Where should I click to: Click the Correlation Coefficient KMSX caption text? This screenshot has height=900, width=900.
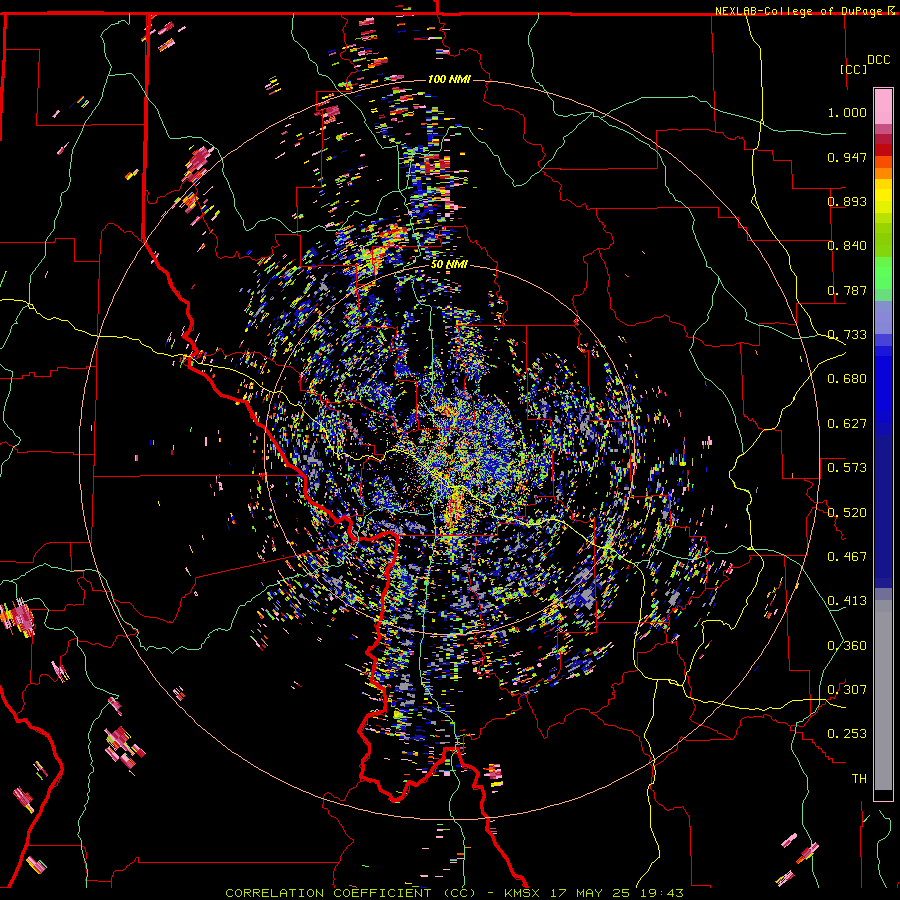pos(454,893)
